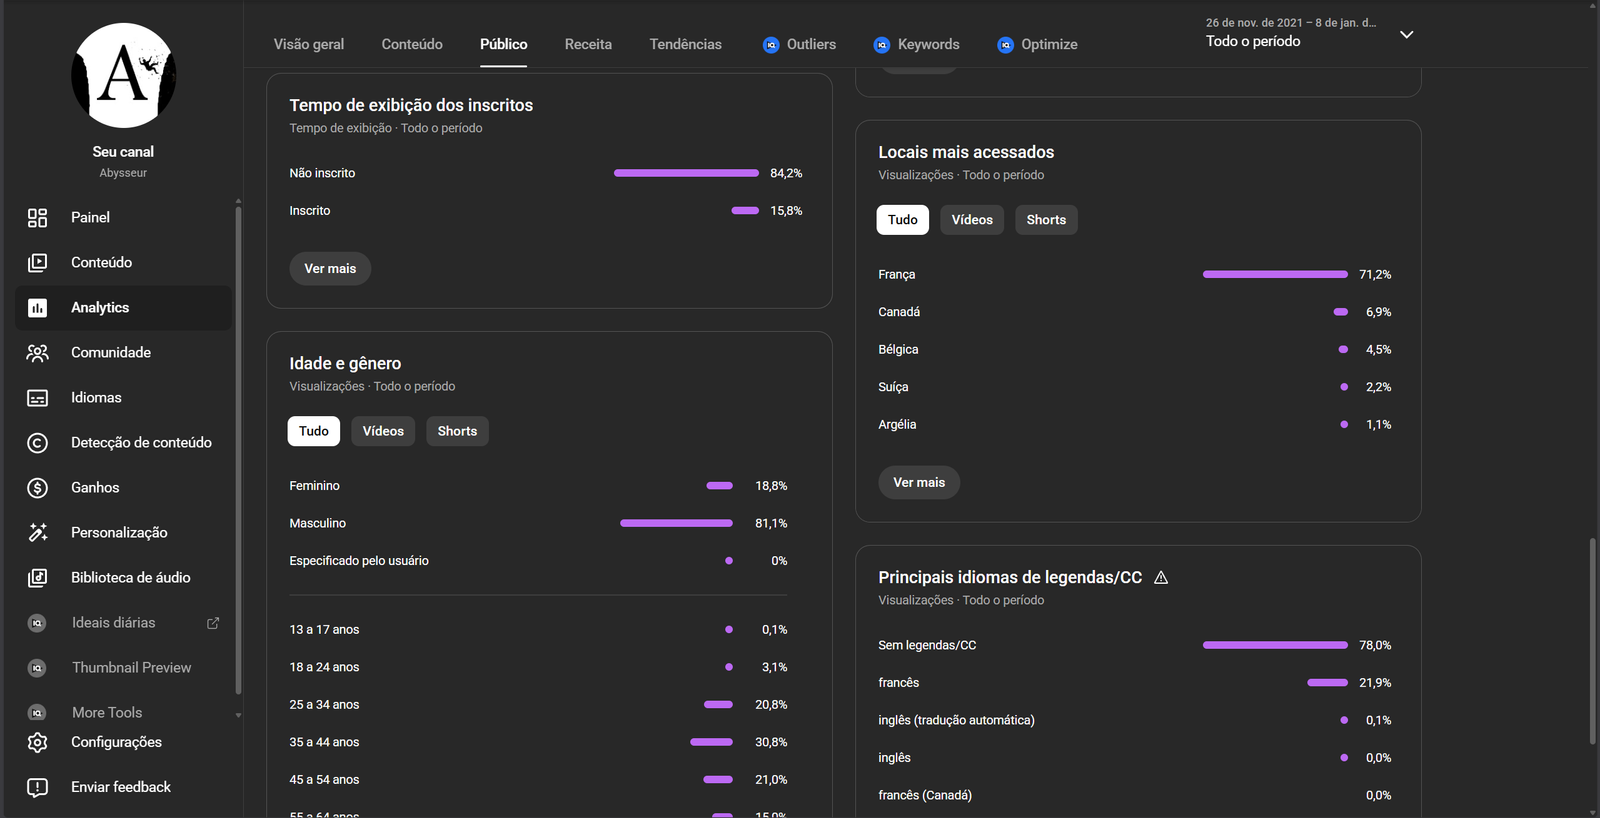Click the Detecção de conteúdo copyright icon
1600x818 pixels.
coord(37,443)
